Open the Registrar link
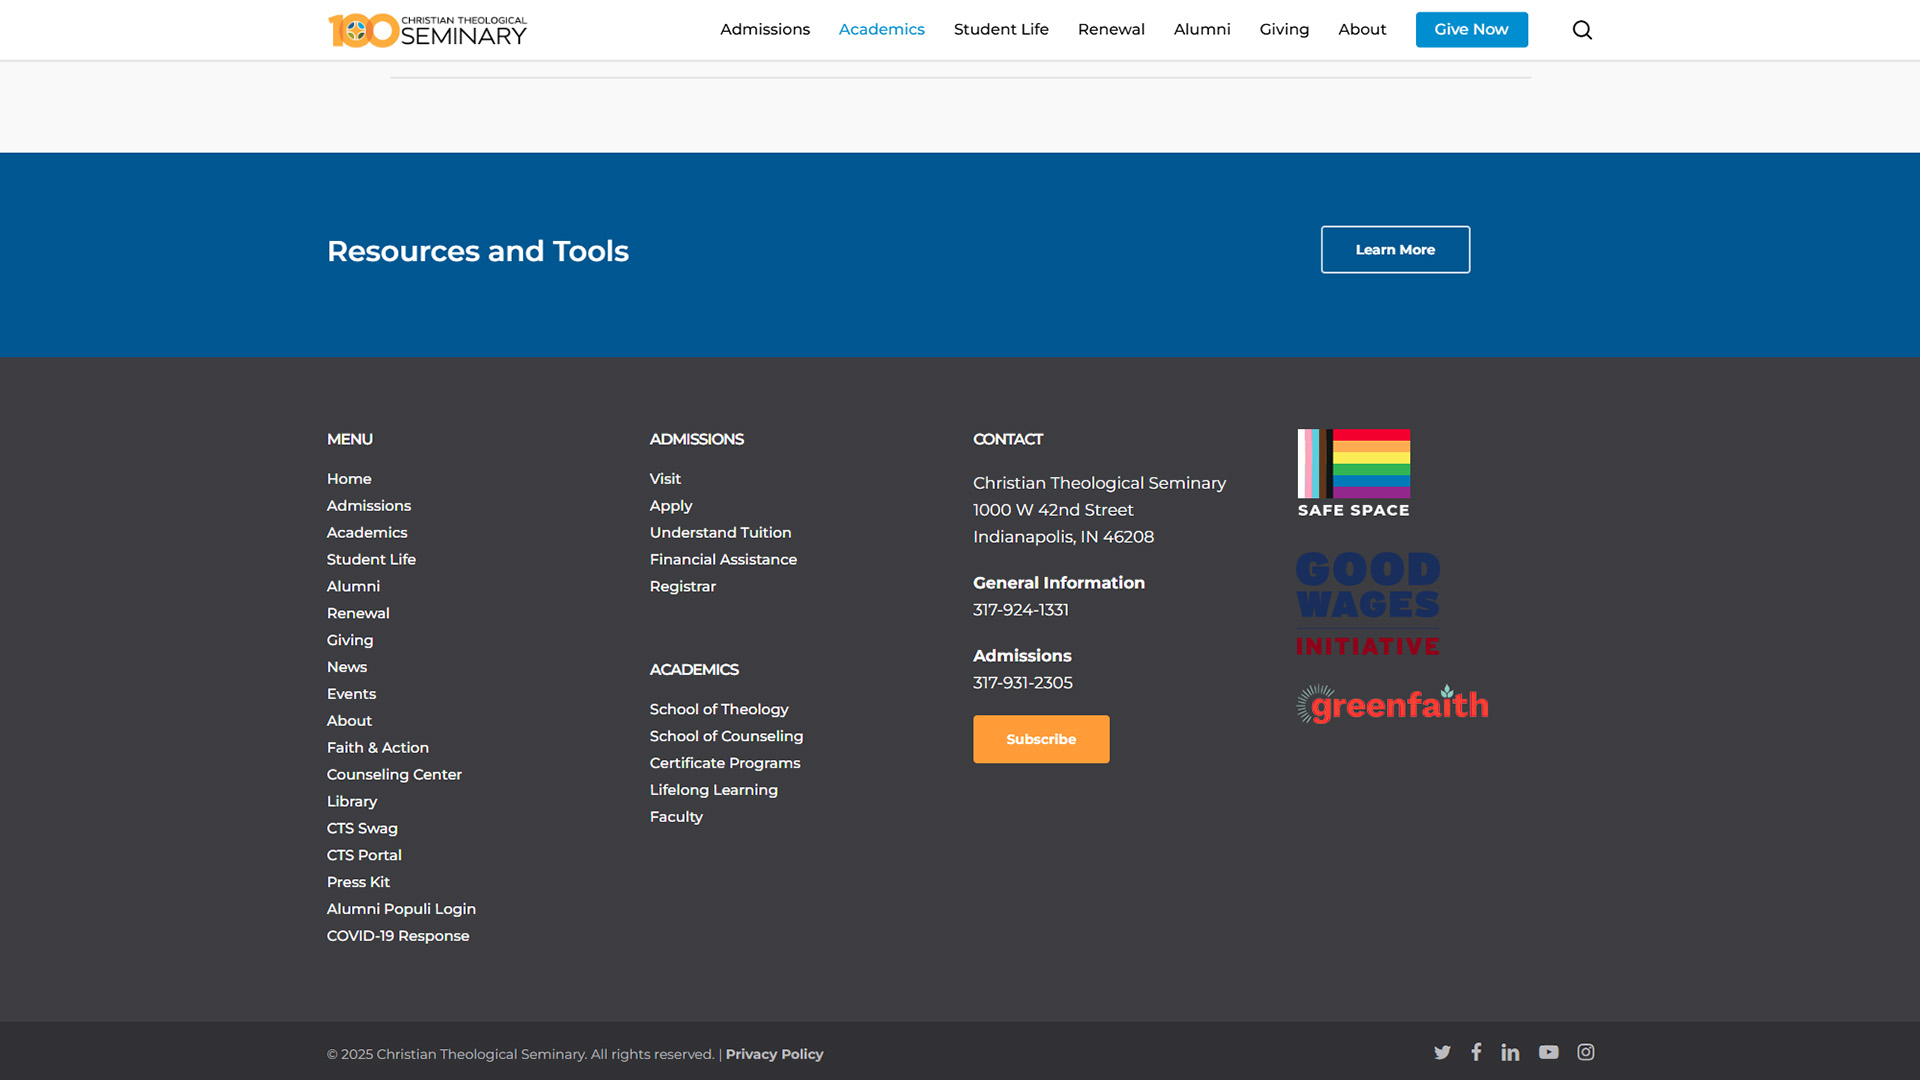Screen dimensions: 1920x1080 pos(683,587)
